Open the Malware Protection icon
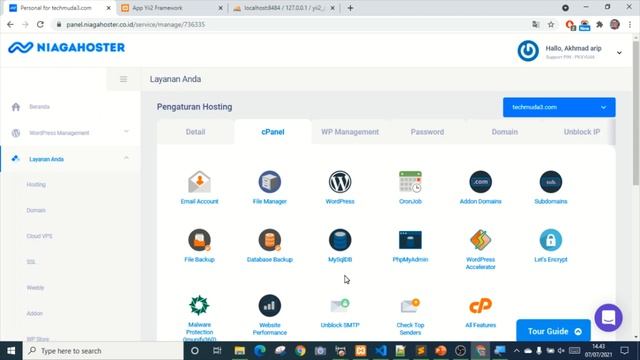The image size is (640, 360). (x=199, y=305)
